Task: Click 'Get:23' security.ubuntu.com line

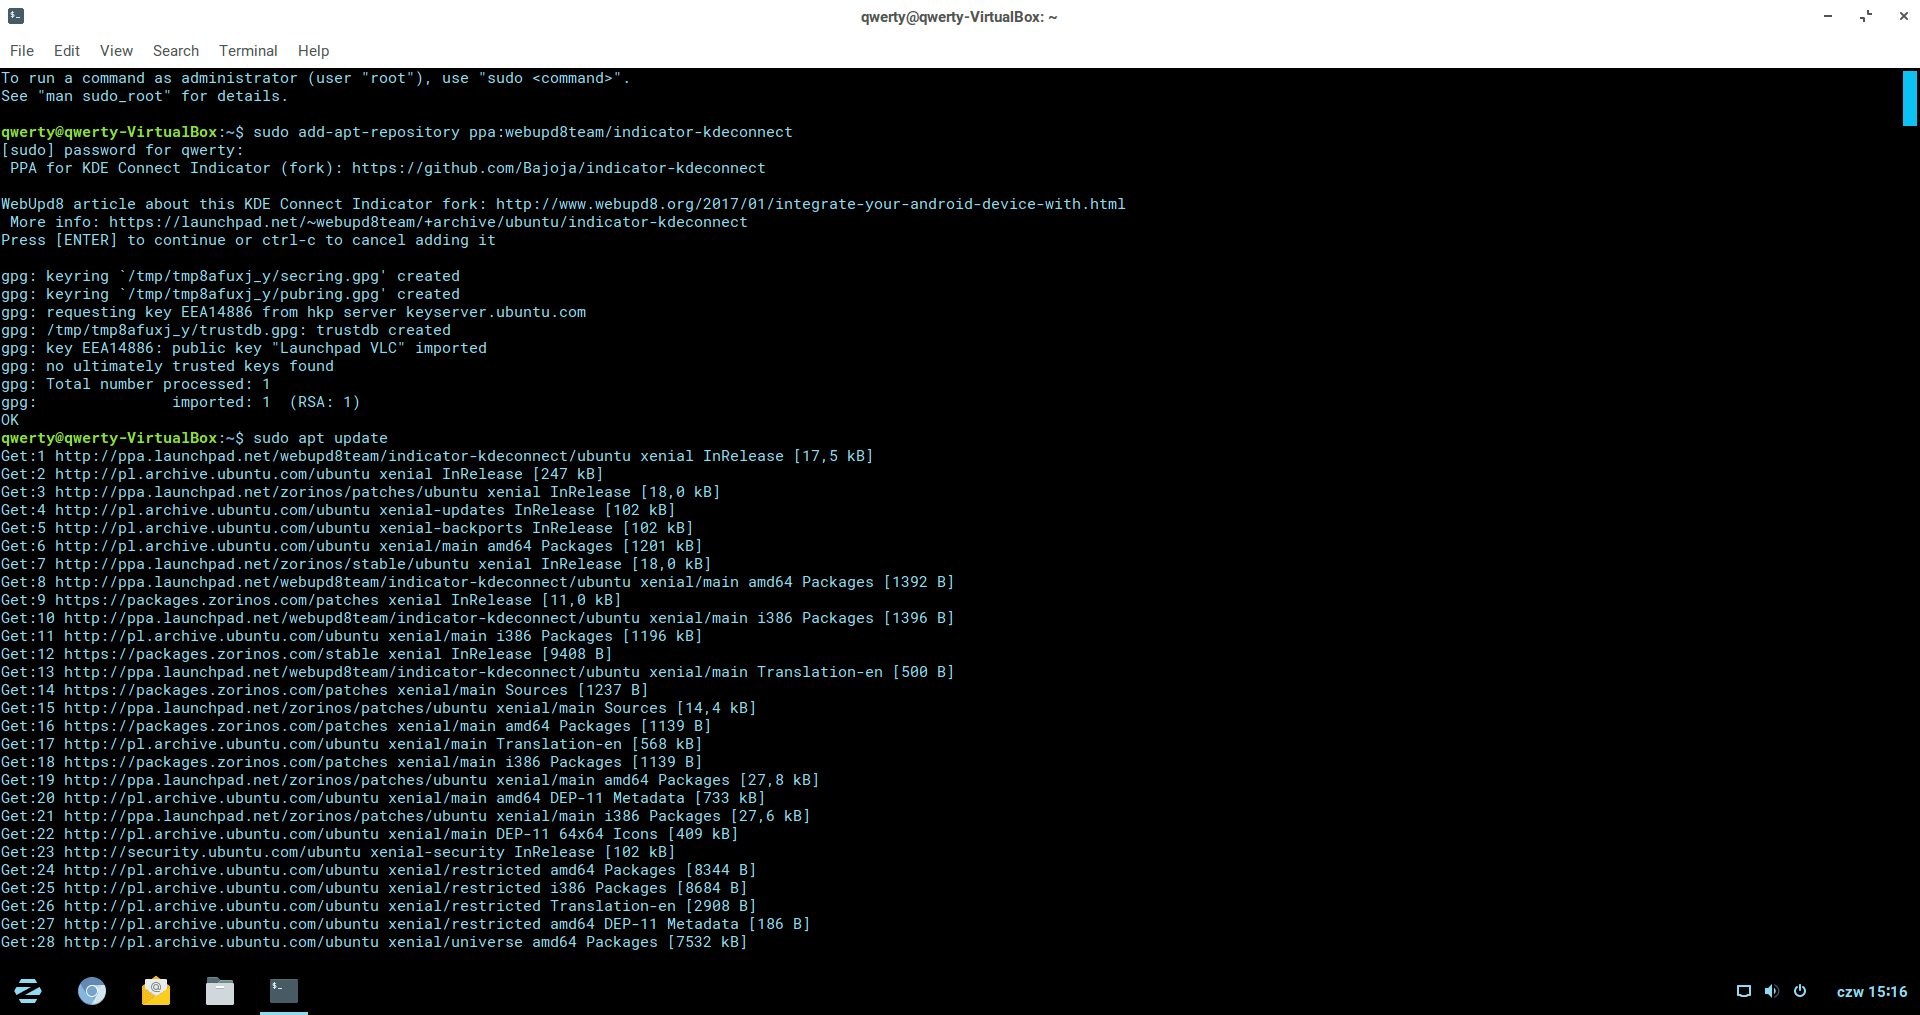Action: pos(338,852)
